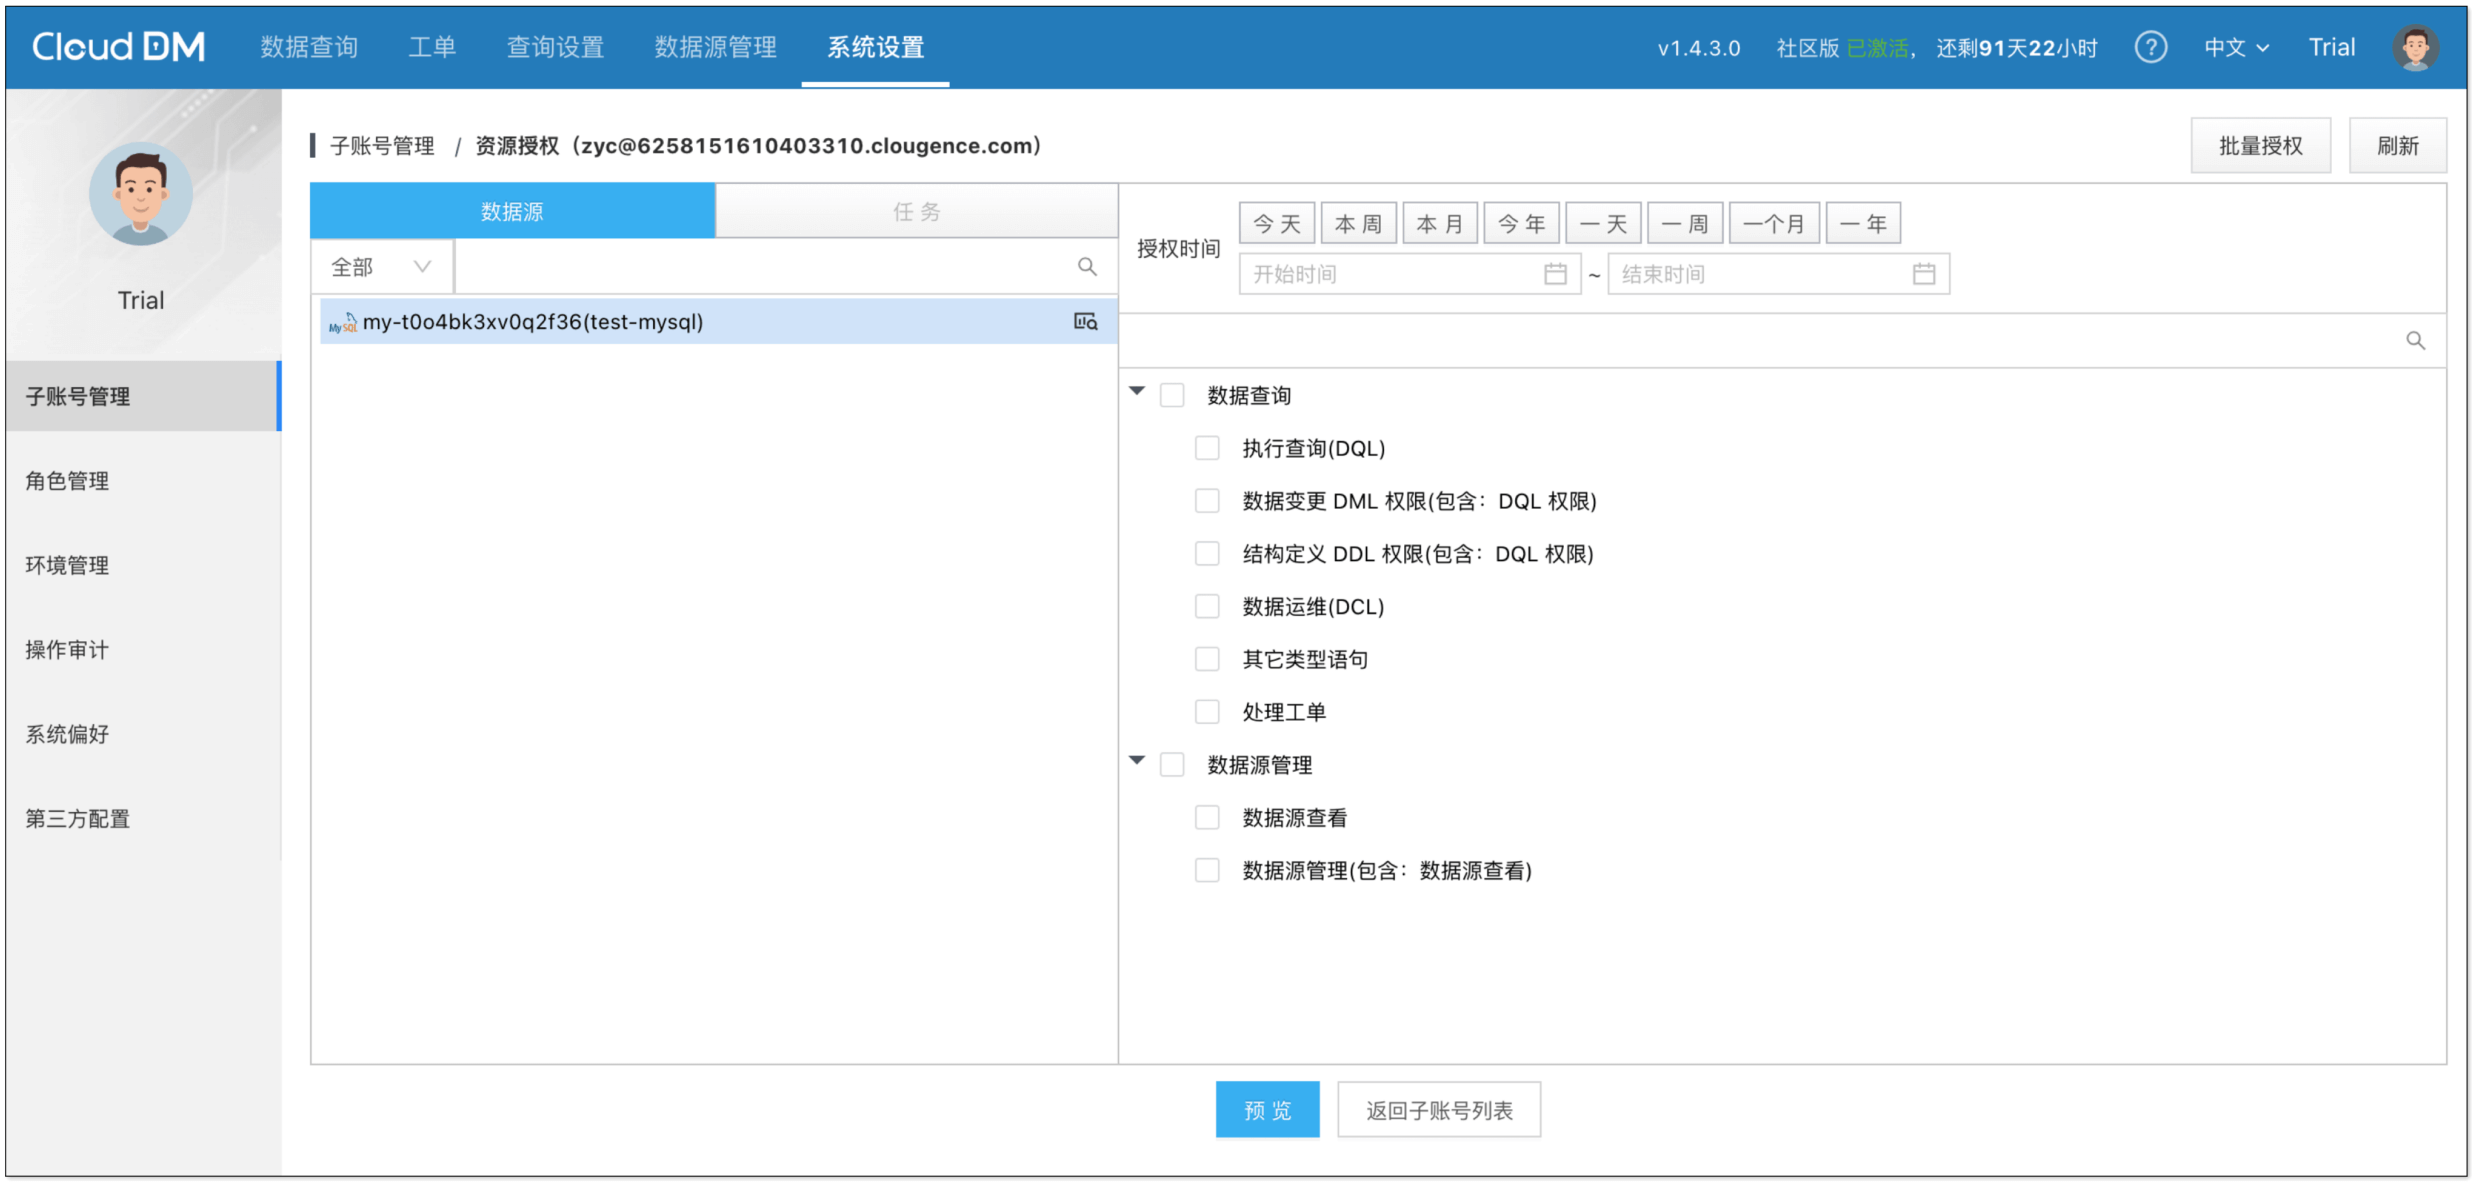
Task: Collapse the 数据查询 tree node
Action: [1137, 392]
